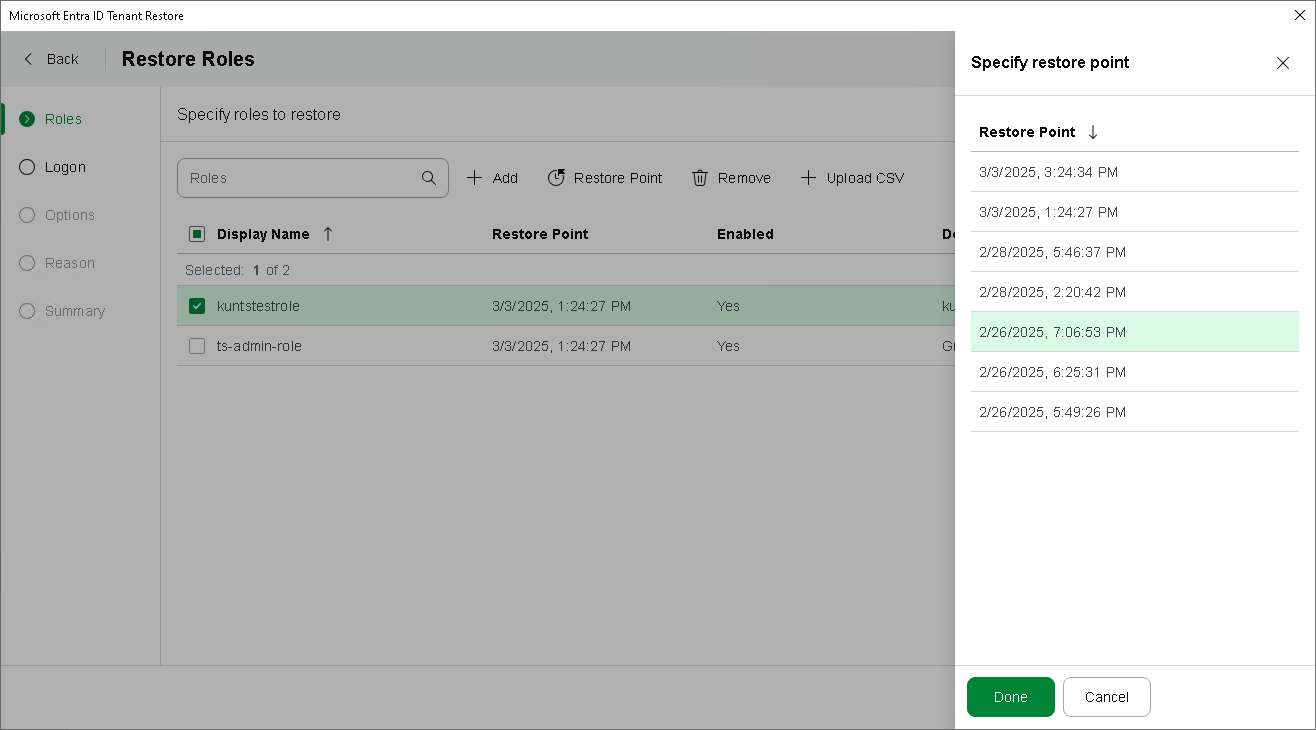
Task: Open the Restore Point clock icon
Action: click(x=556, y=178)
